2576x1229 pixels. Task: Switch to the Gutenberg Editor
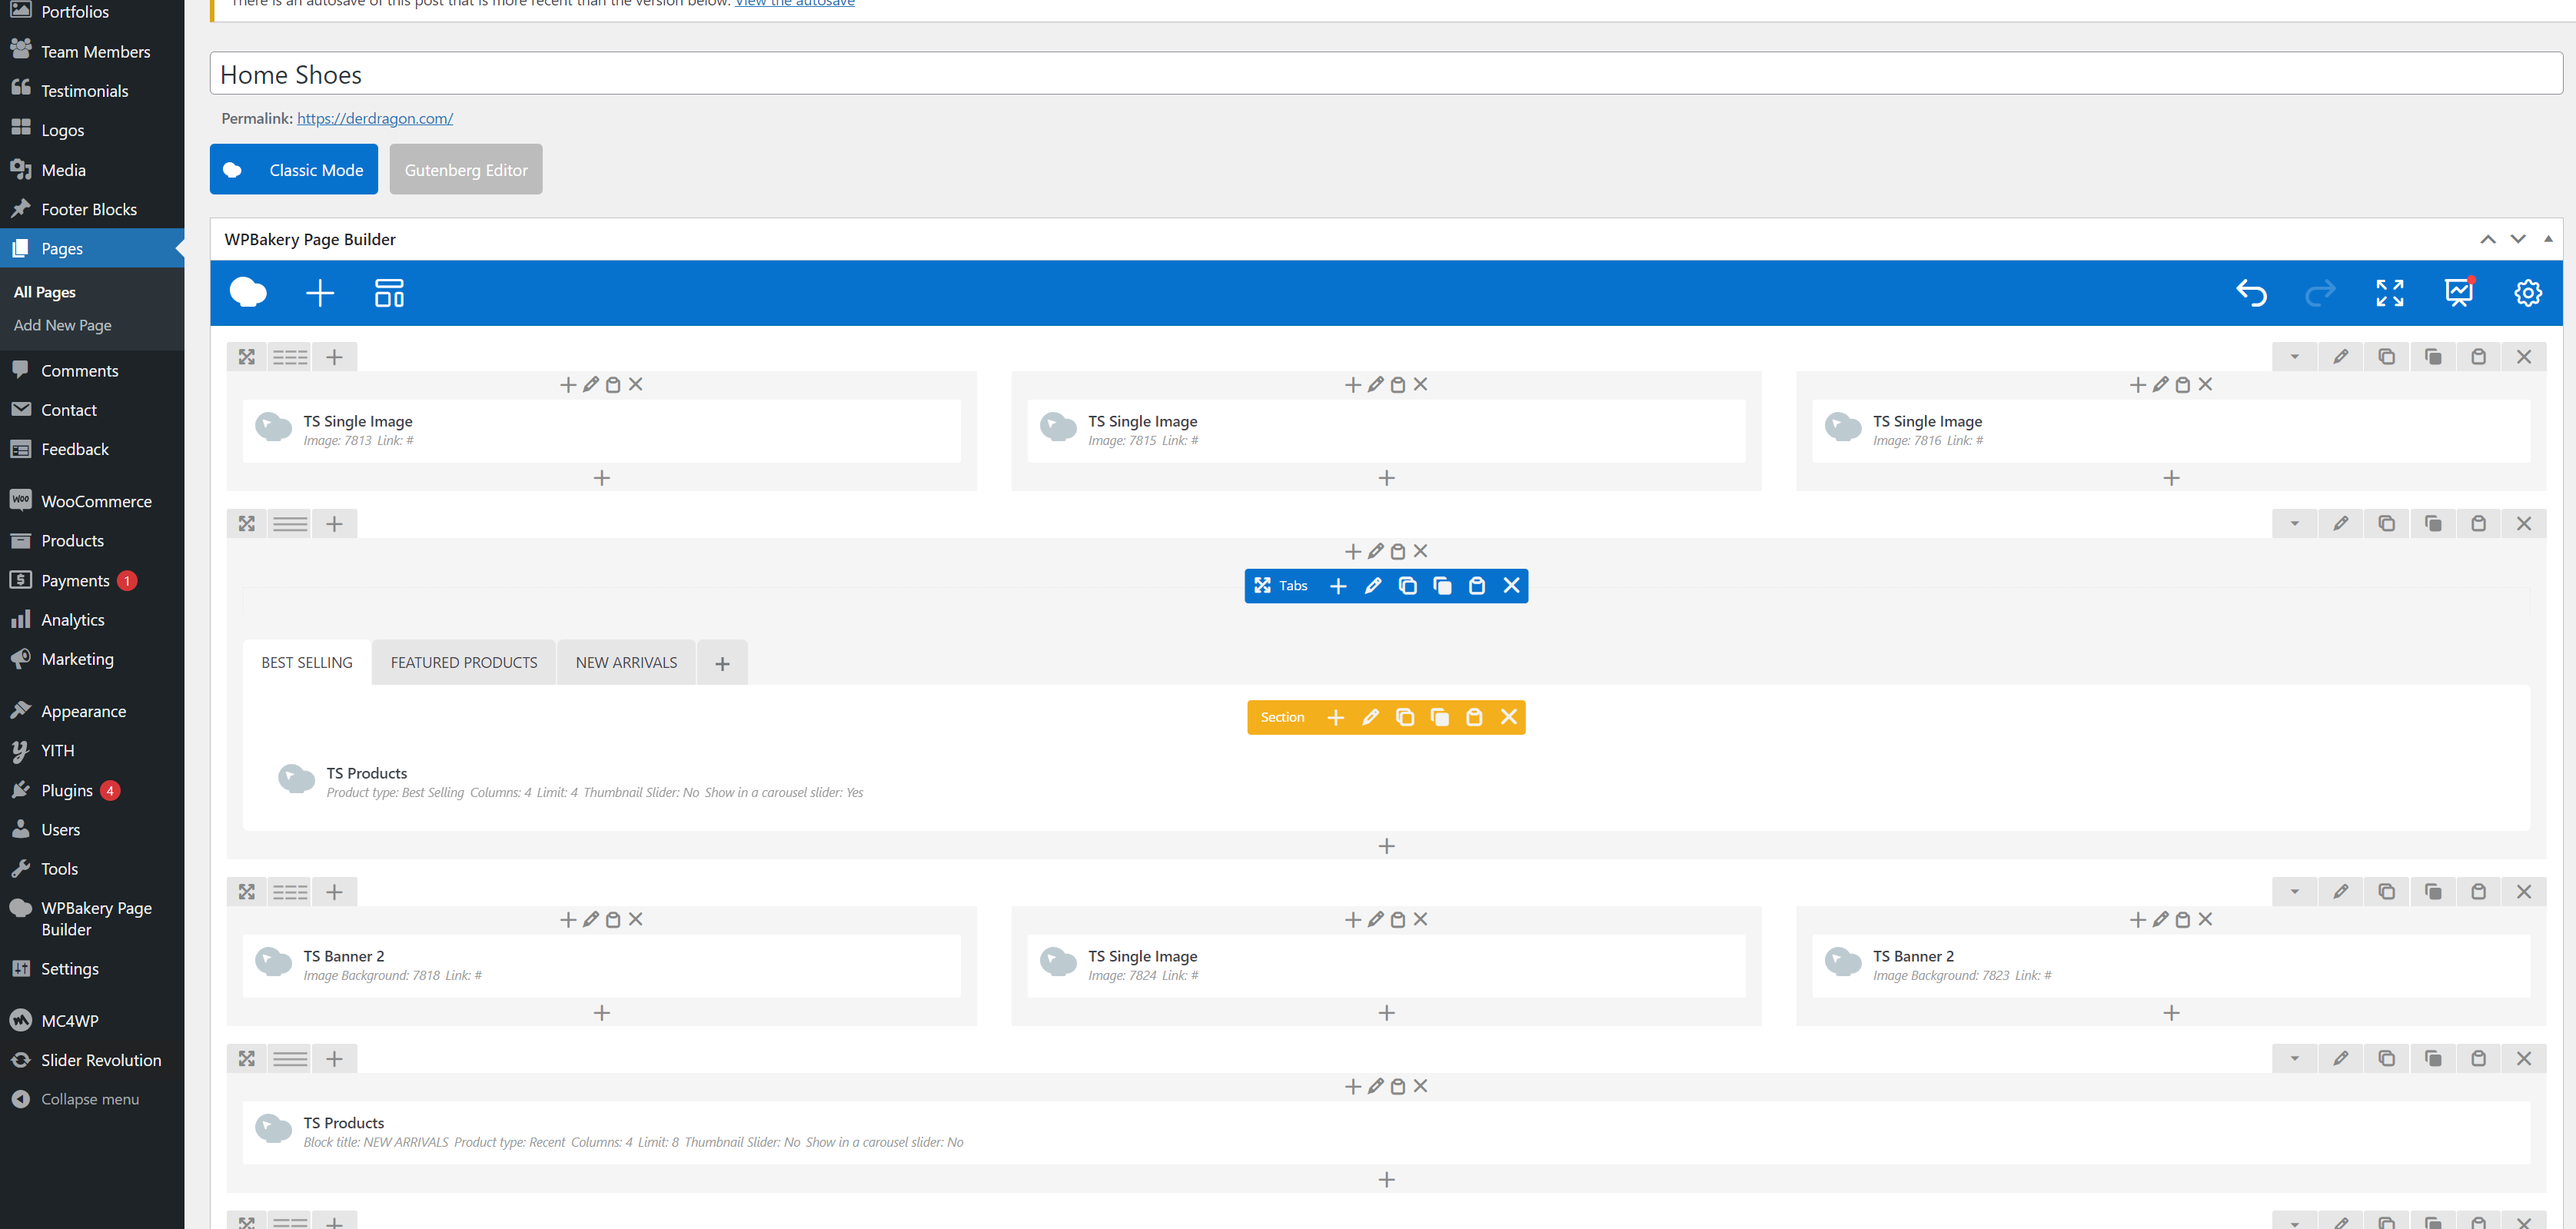(465, 169)
